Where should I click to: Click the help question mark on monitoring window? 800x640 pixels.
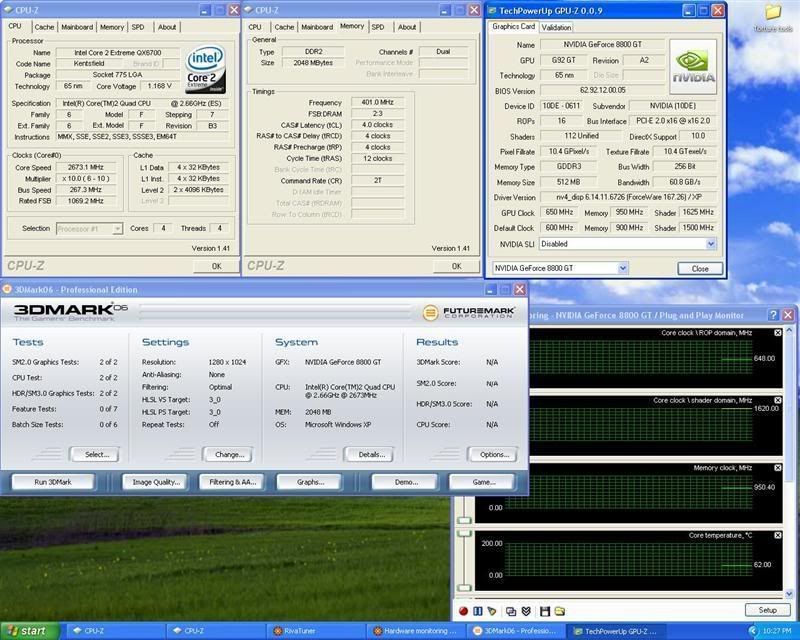772,315
